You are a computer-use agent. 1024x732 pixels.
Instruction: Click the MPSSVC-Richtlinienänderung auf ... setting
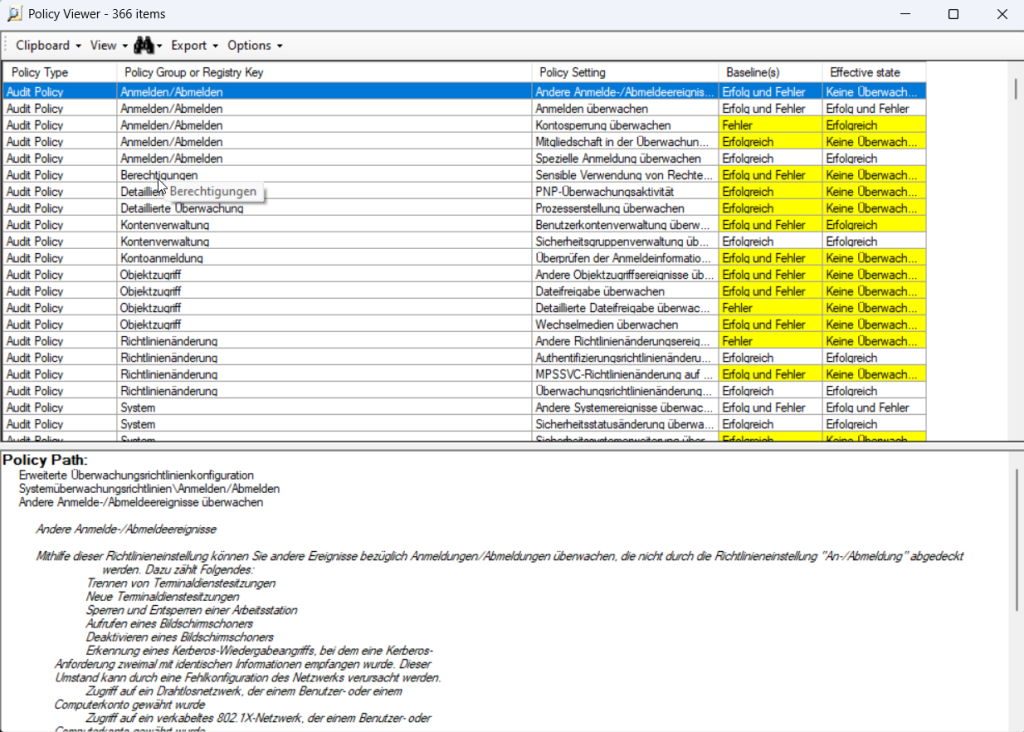[x=624, y=375]
